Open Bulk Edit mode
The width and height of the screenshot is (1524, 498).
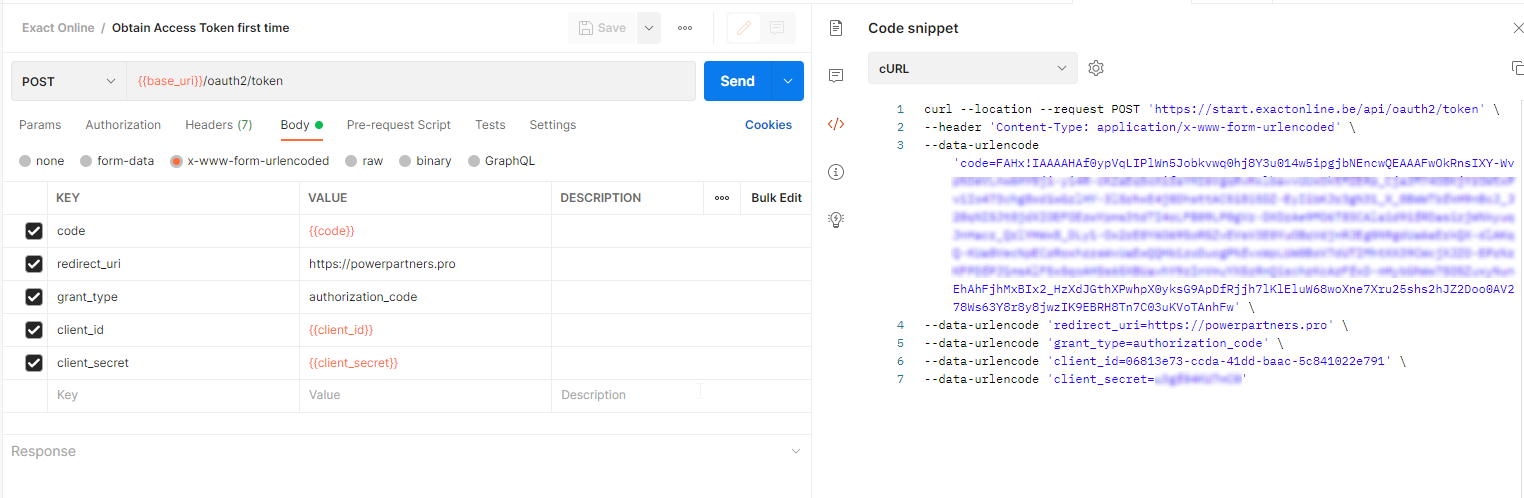(776, 198)
